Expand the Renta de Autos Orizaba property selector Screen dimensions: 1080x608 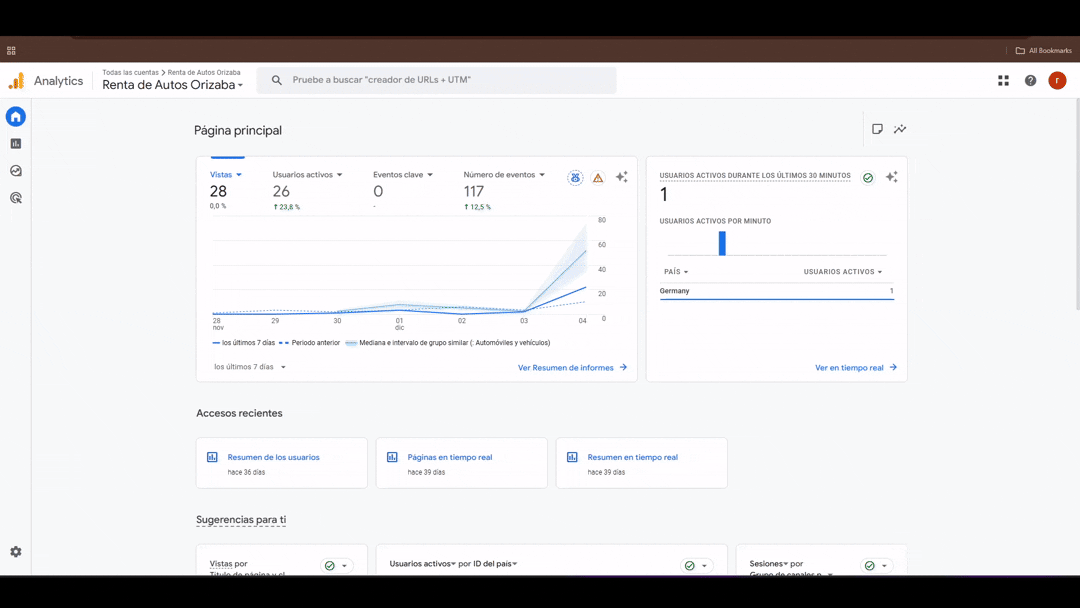172,85
